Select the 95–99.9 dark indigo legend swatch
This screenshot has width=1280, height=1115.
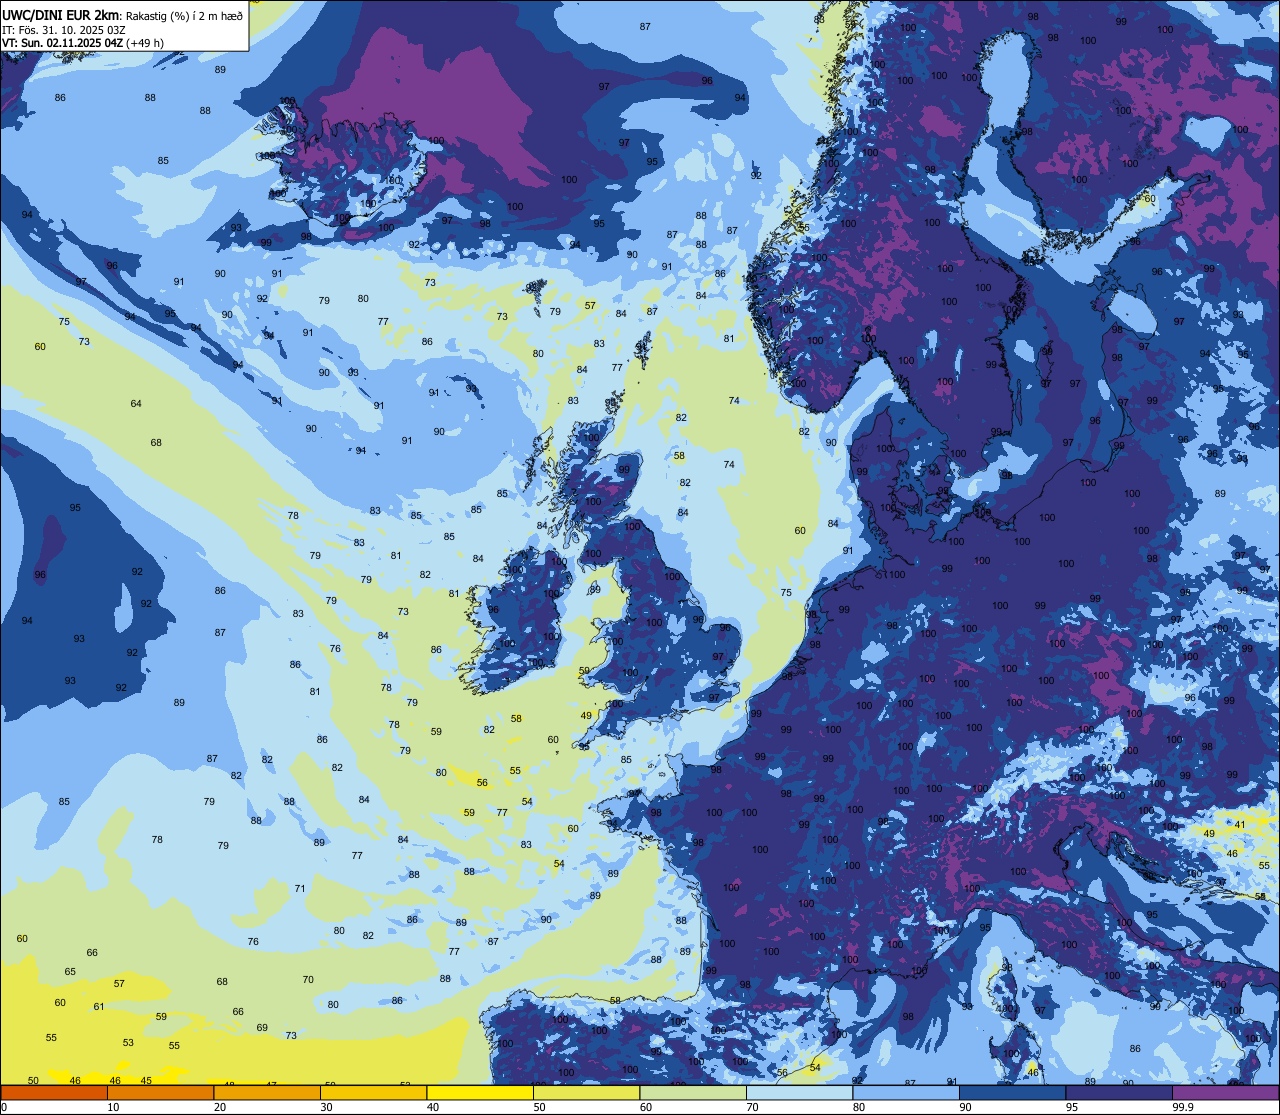1119,1093
